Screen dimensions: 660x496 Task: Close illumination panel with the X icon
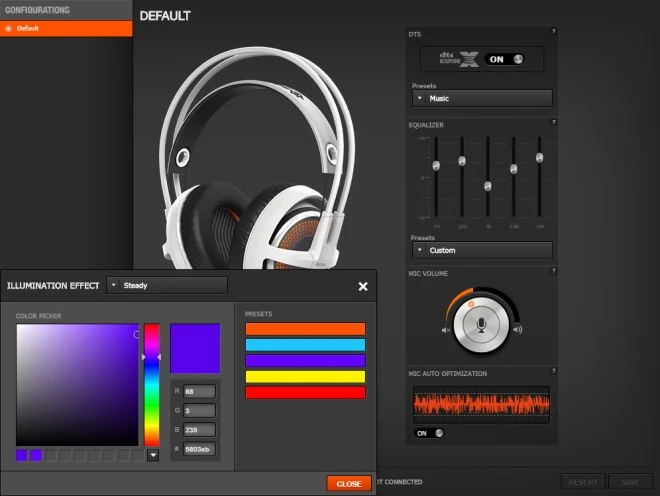pyautogui.click(x=363, y=286)
